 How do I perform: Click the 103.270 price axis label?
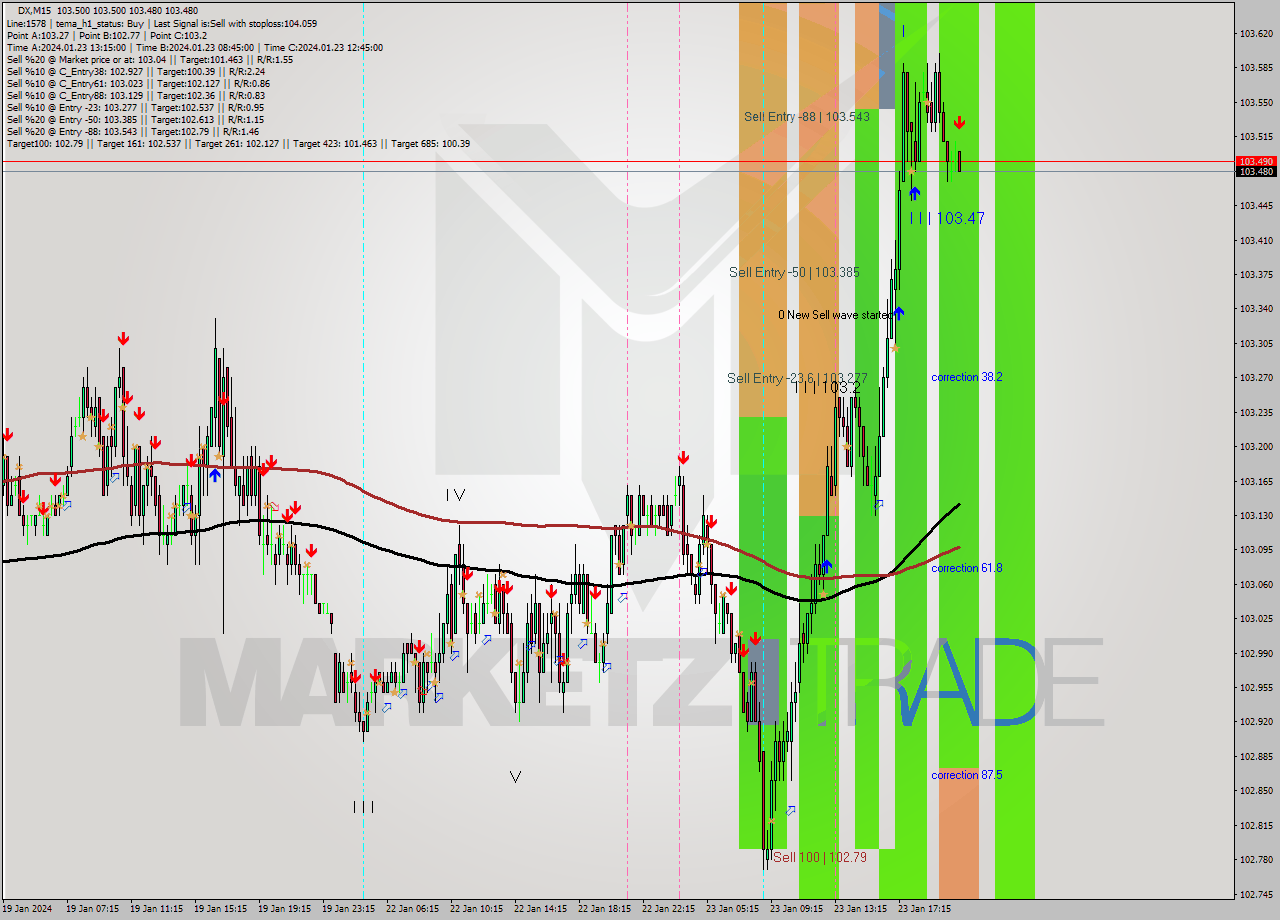pos(1256,378)
